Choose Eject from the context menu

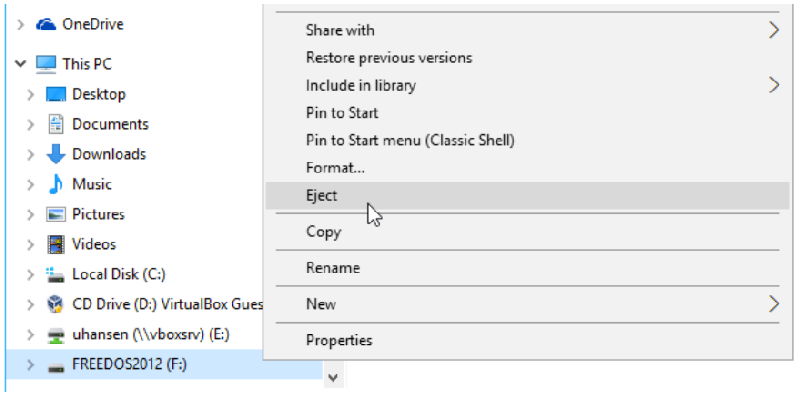point(322,195)
